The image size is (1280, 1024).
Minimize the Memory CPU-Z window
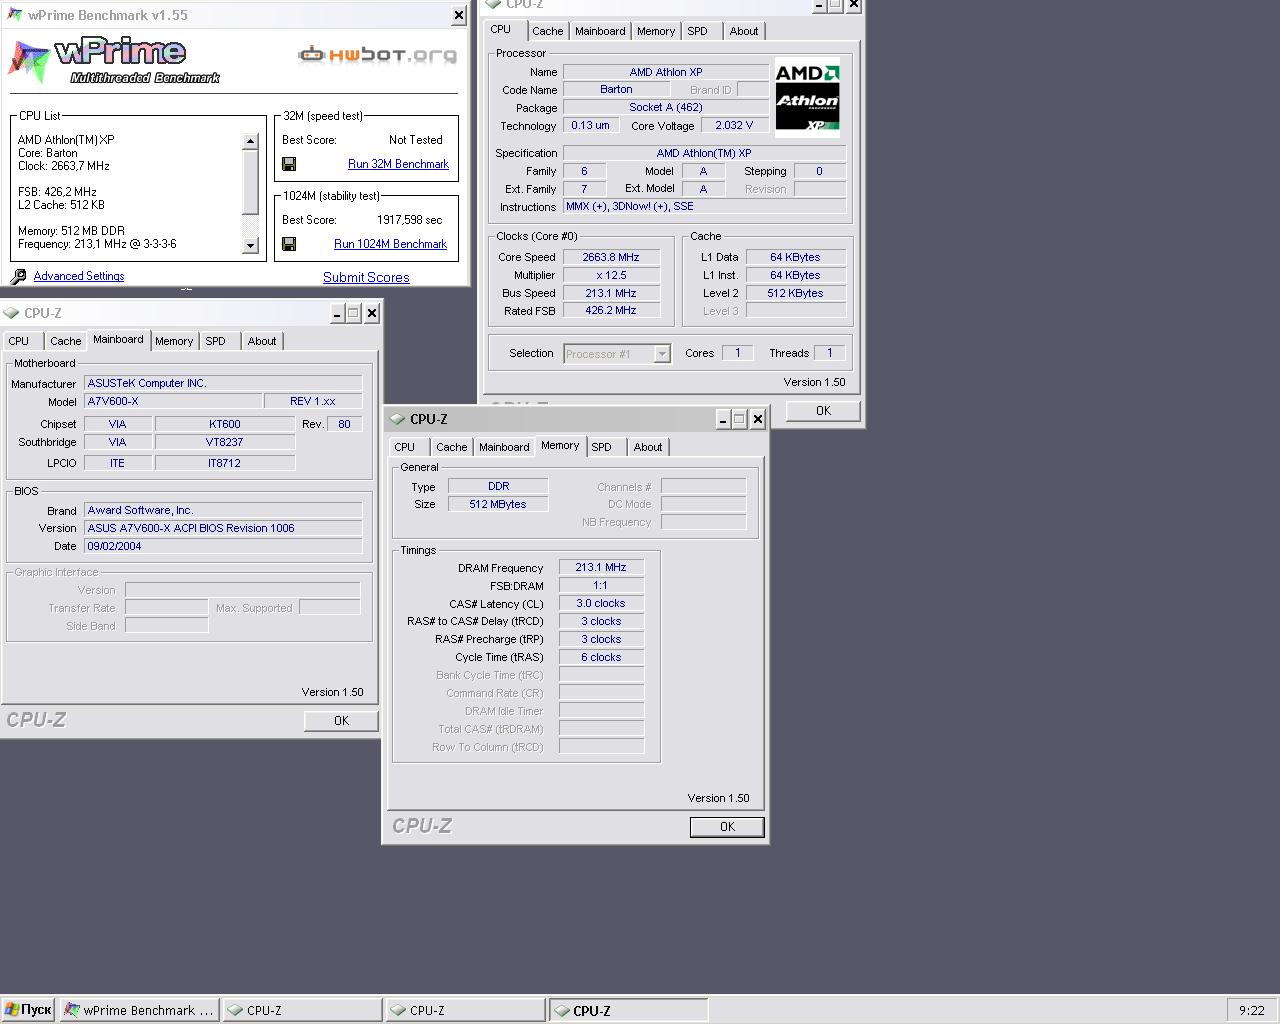(722, 420)
